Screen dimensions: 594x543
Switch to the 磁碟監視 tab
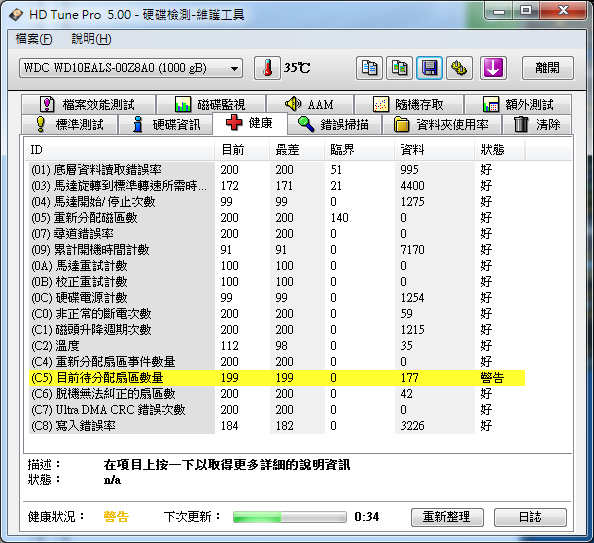pos(211,104)
